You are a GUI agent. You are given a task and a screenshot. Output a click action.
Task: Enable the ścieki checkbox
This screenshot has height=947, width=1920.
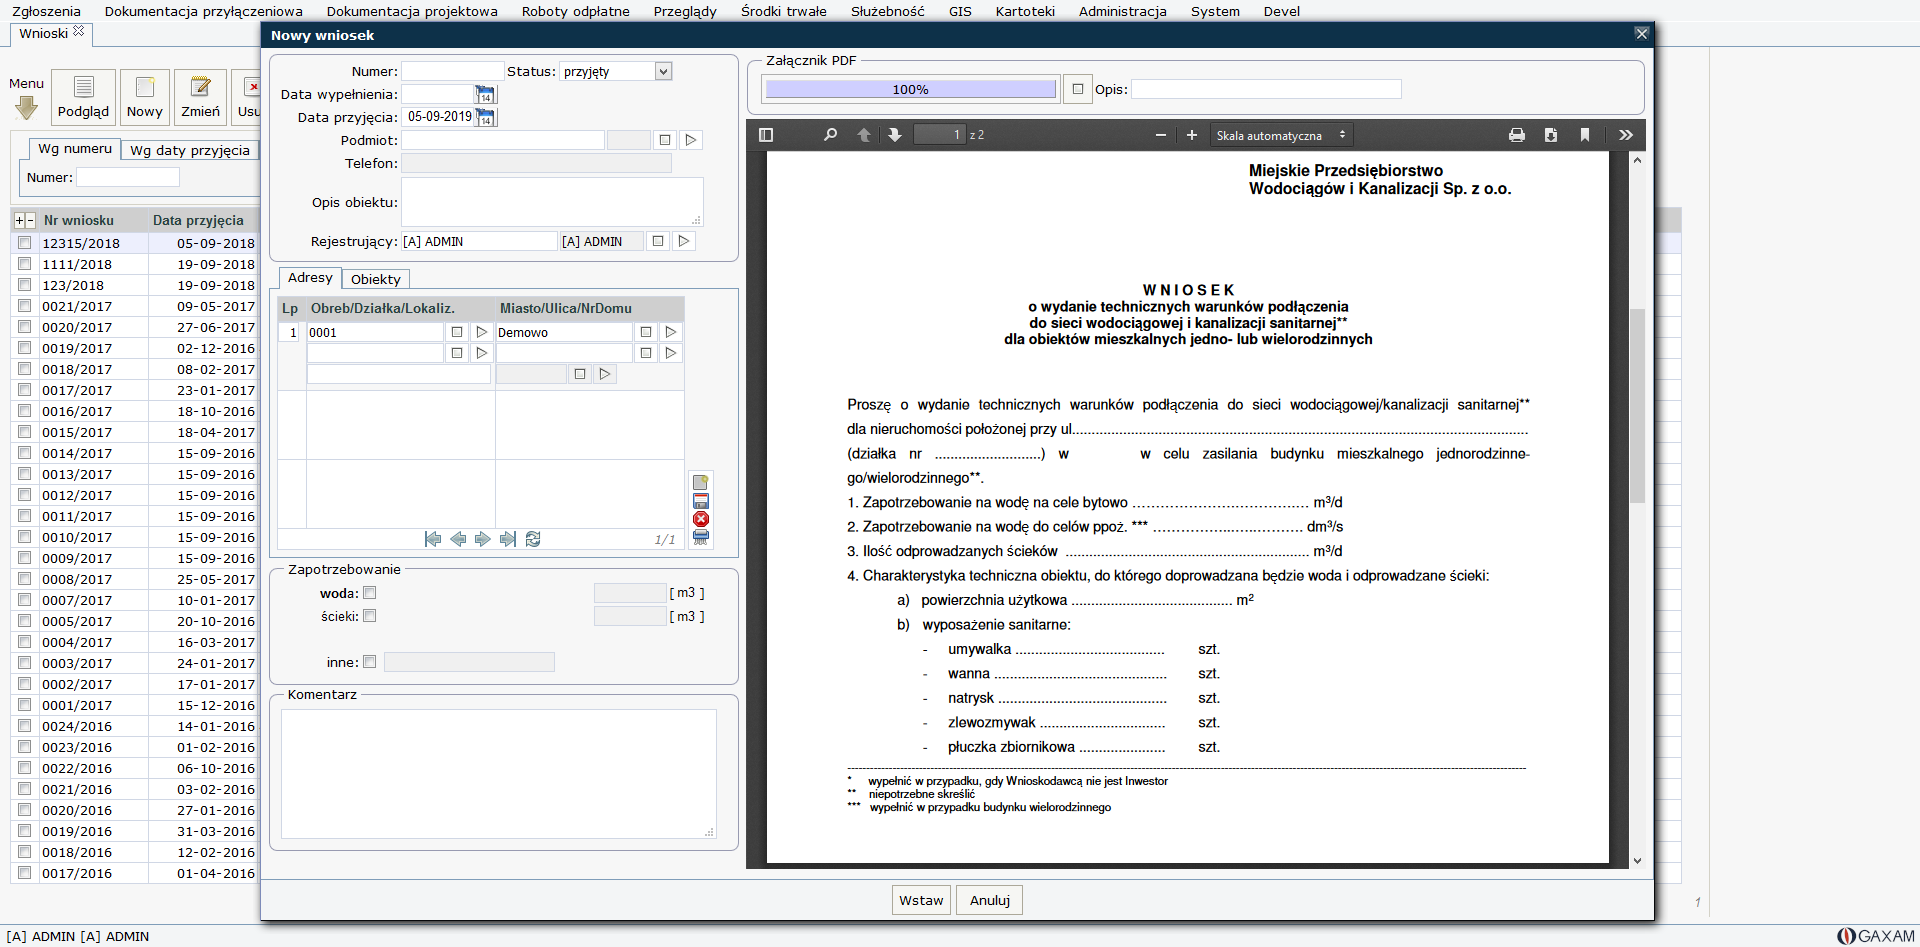pyautogui.click(x=370, y=616)
